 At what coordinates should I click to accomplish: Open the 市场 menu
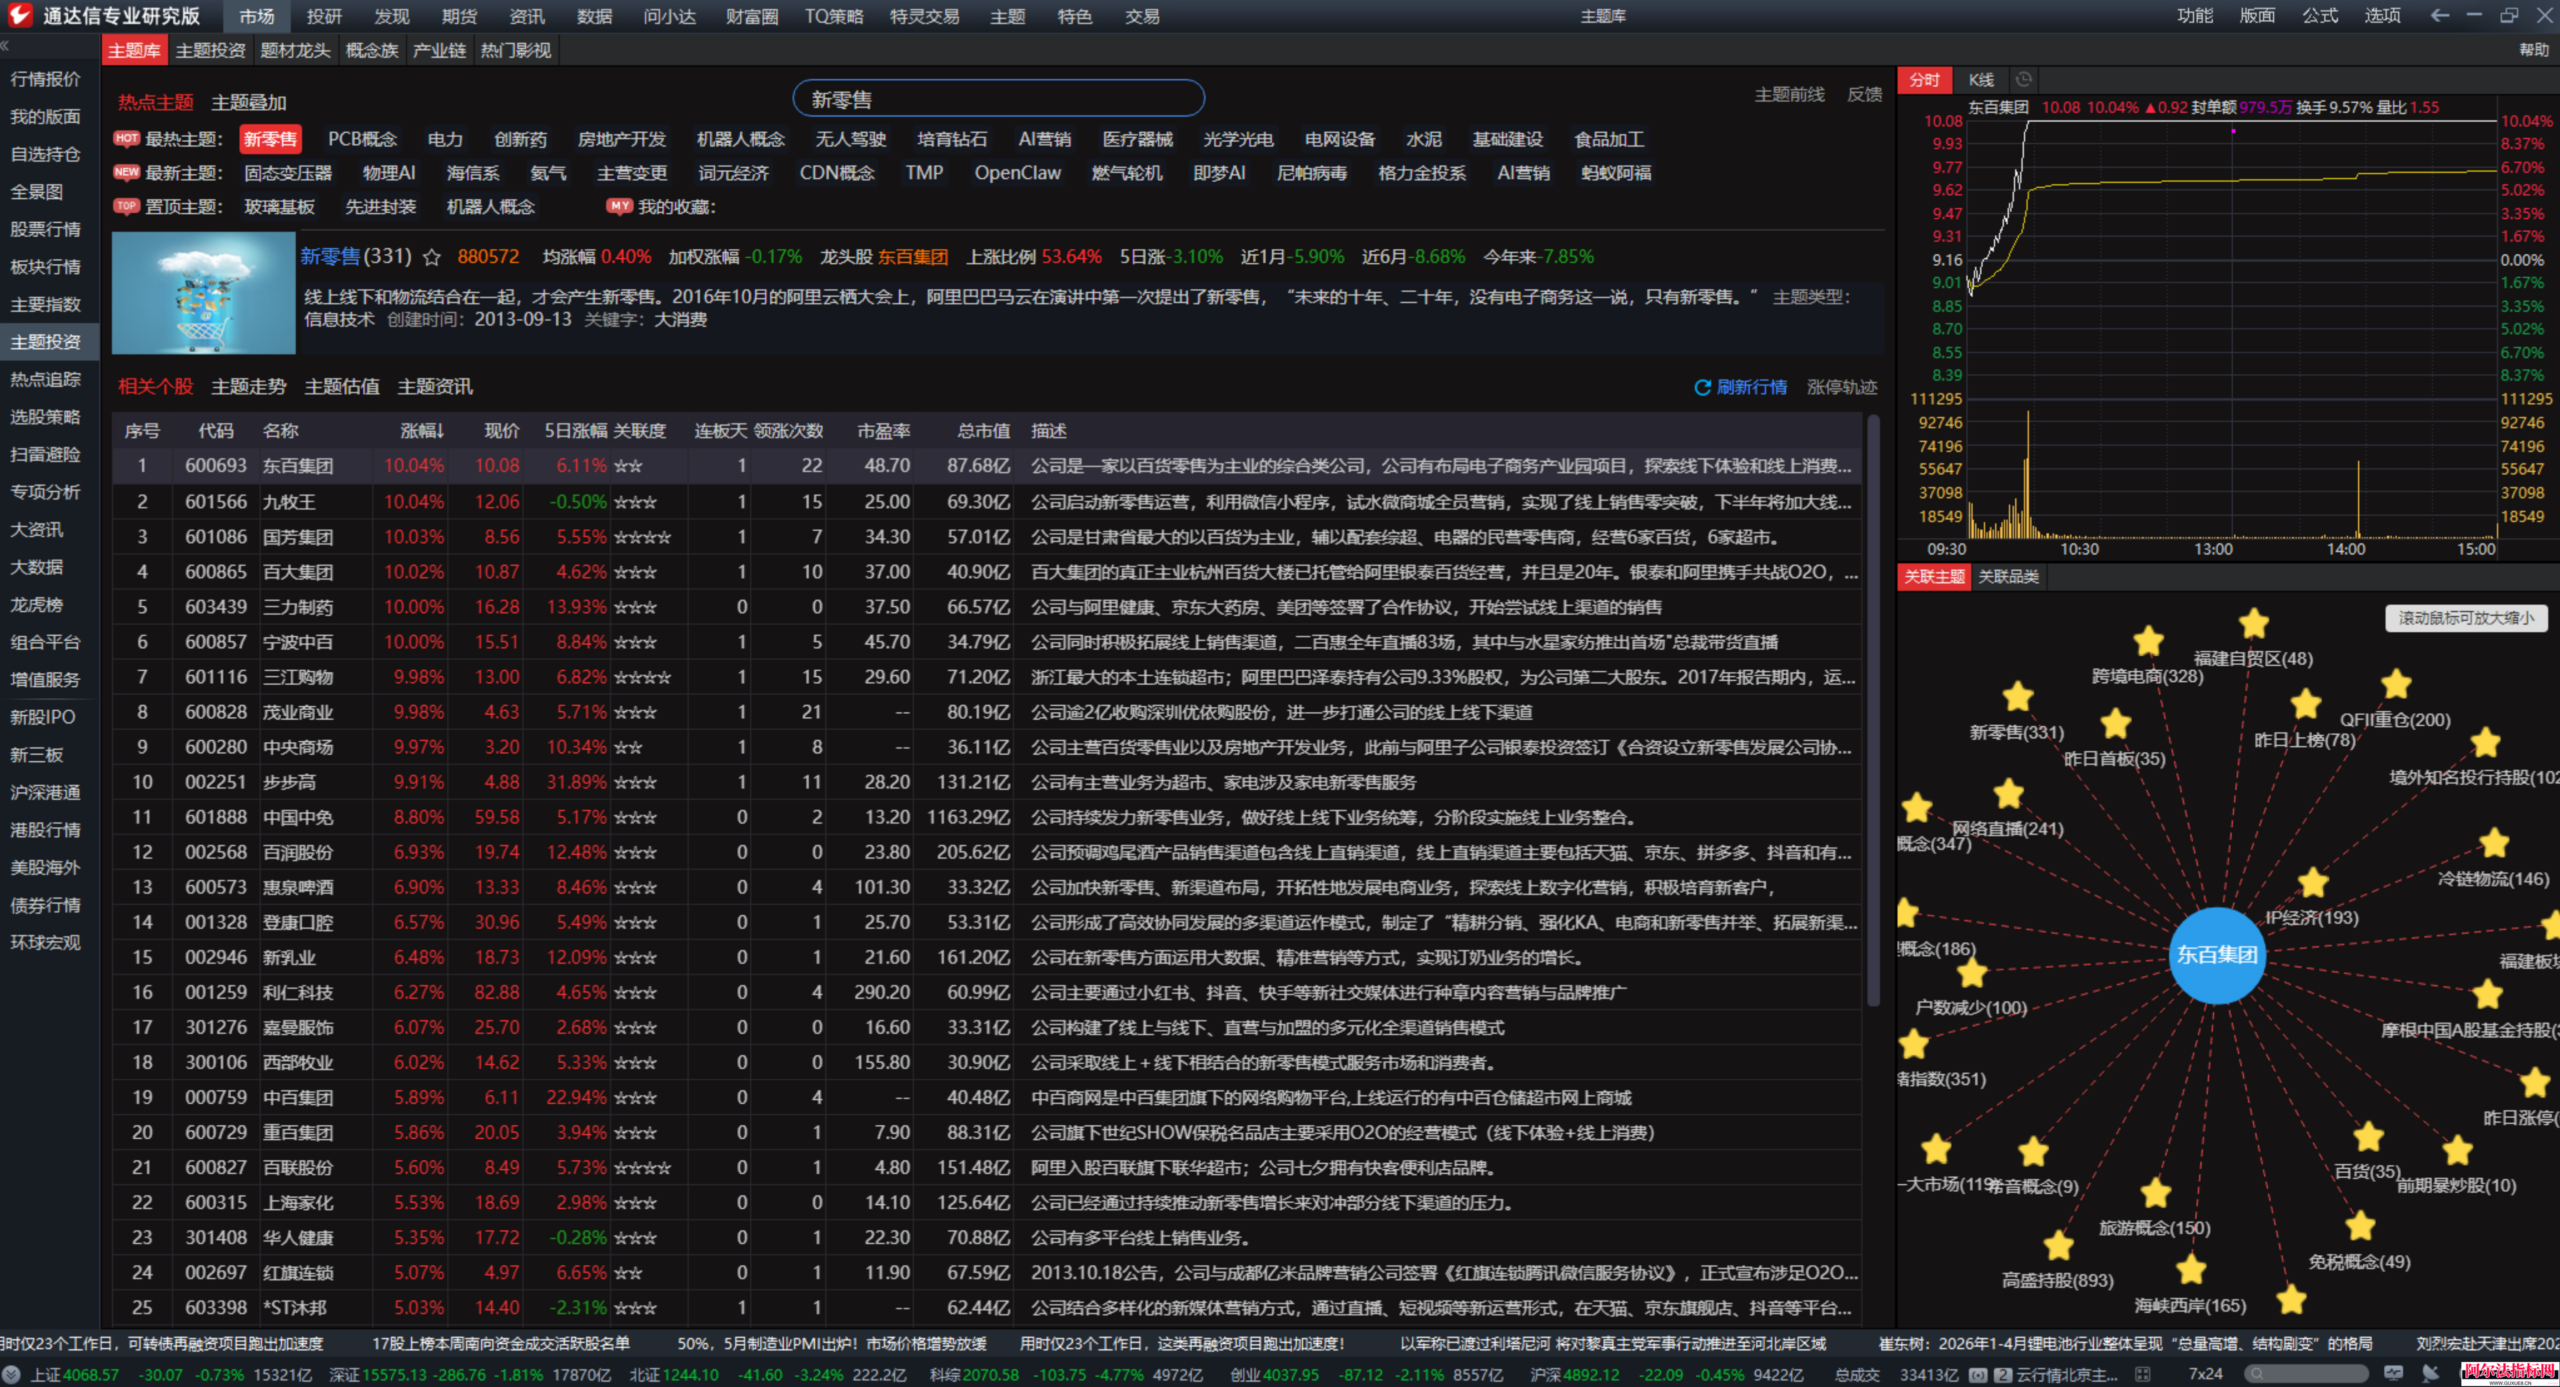point(256,16)
